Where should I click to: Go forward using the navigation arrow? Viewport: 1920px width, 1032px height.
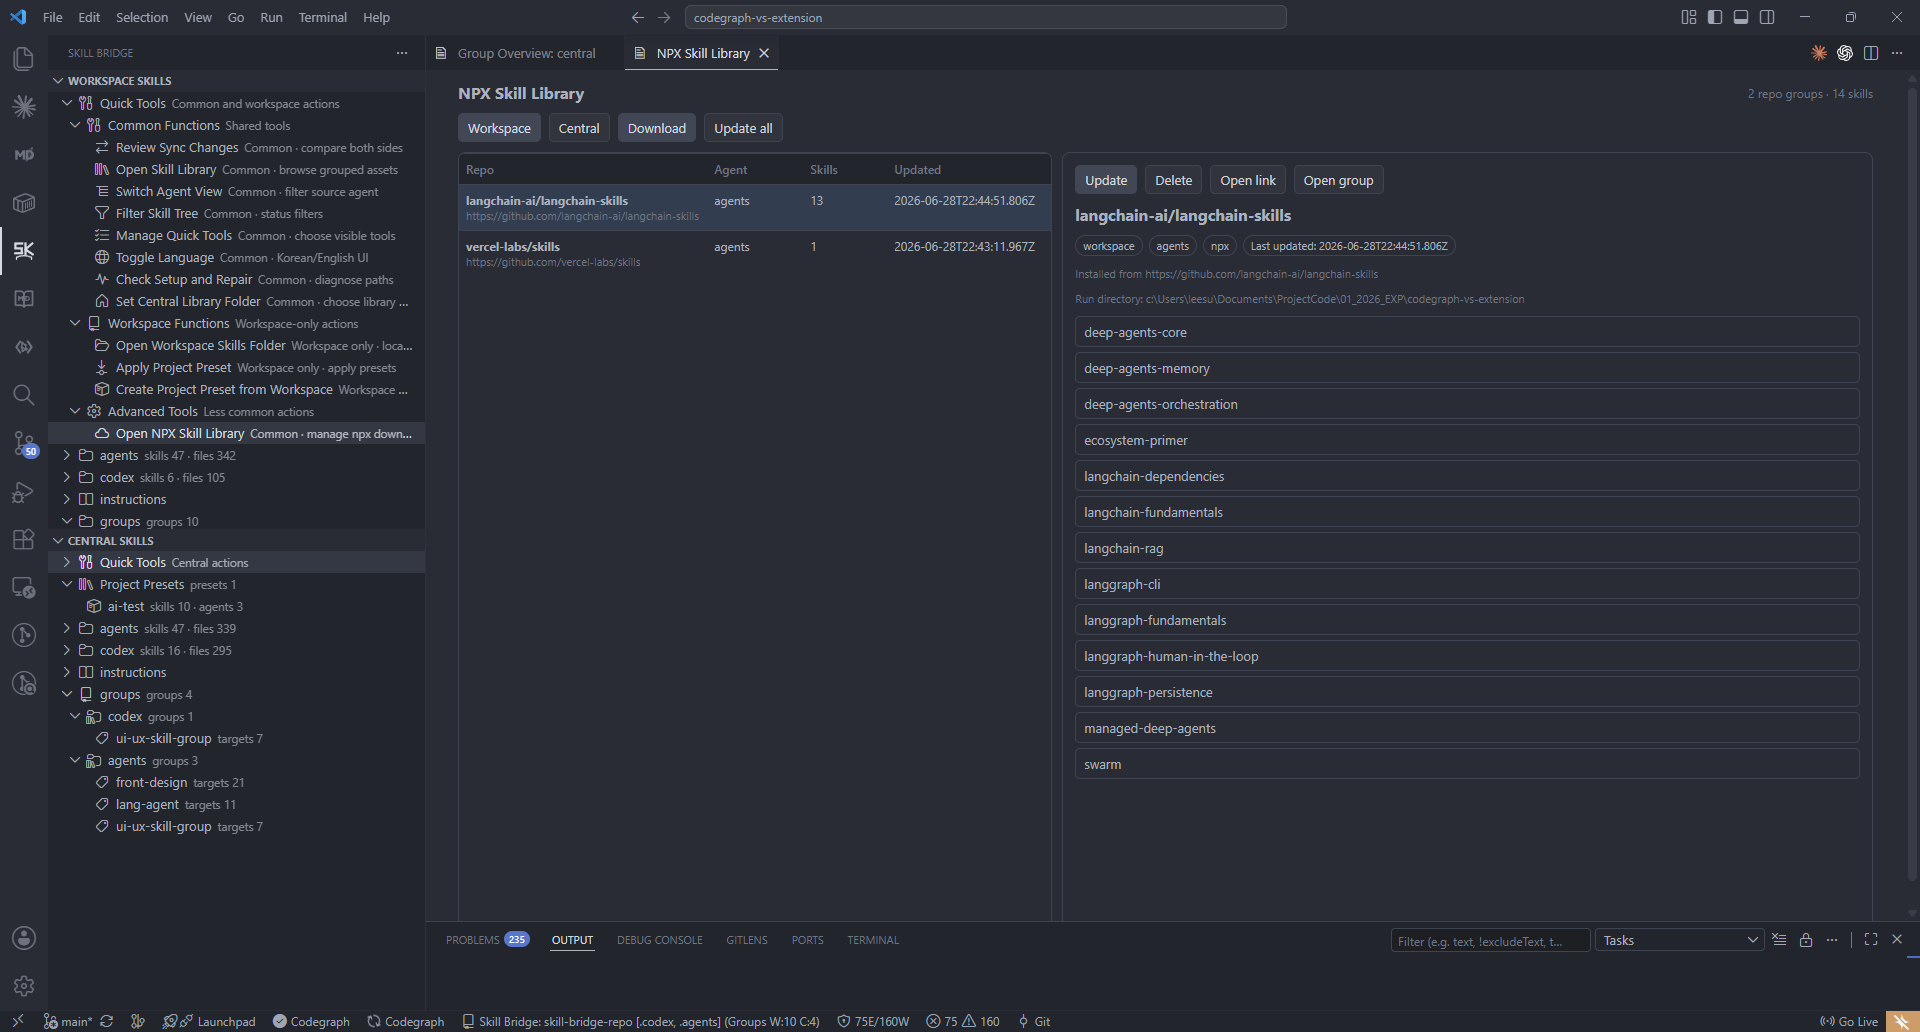point(664,17)
